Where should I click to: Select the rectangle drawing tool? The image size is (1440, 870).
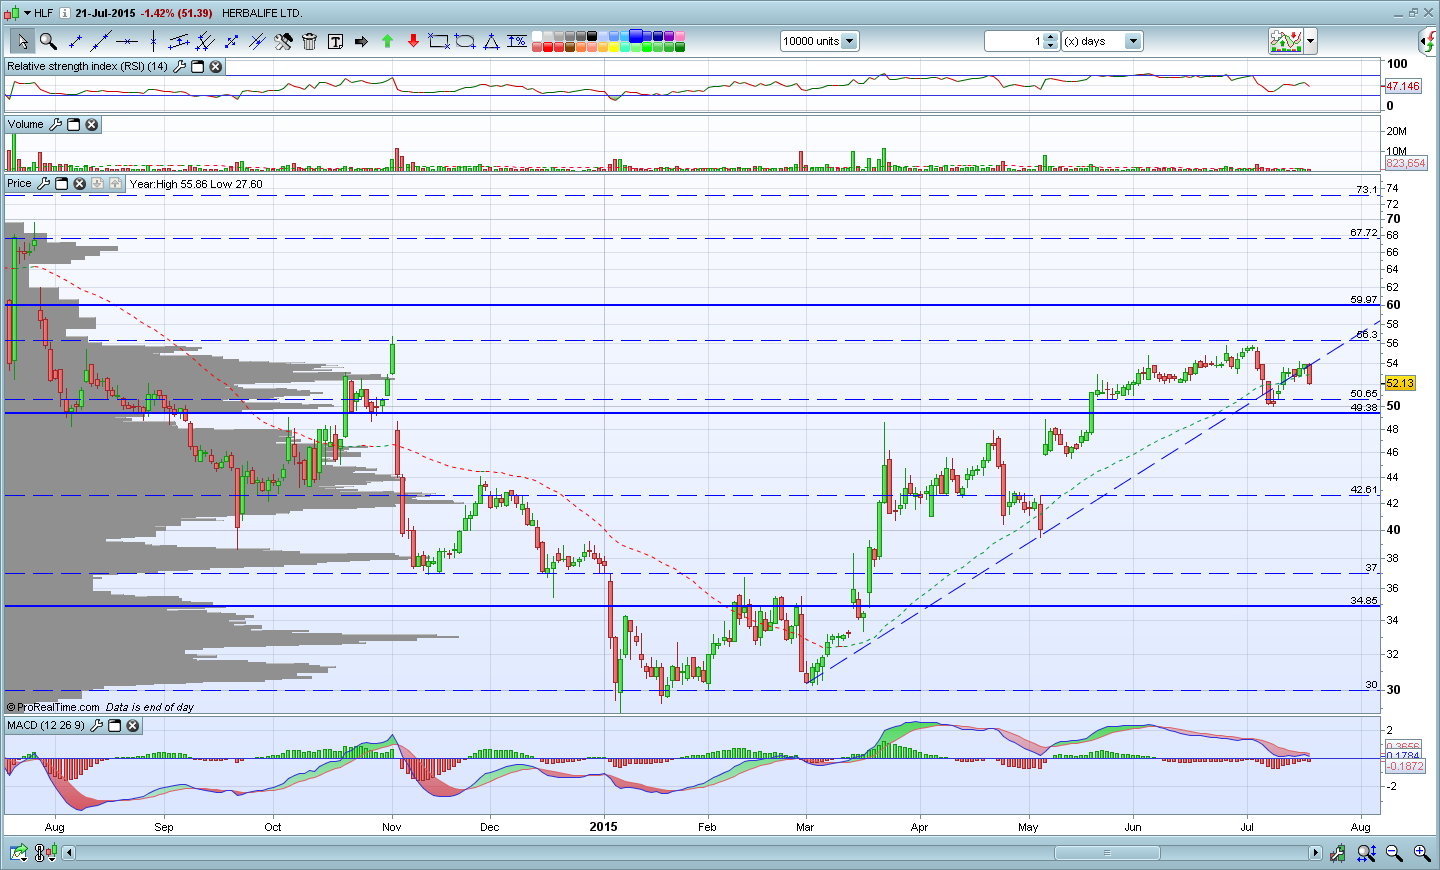pyautogui.click(x=439, y=41)
